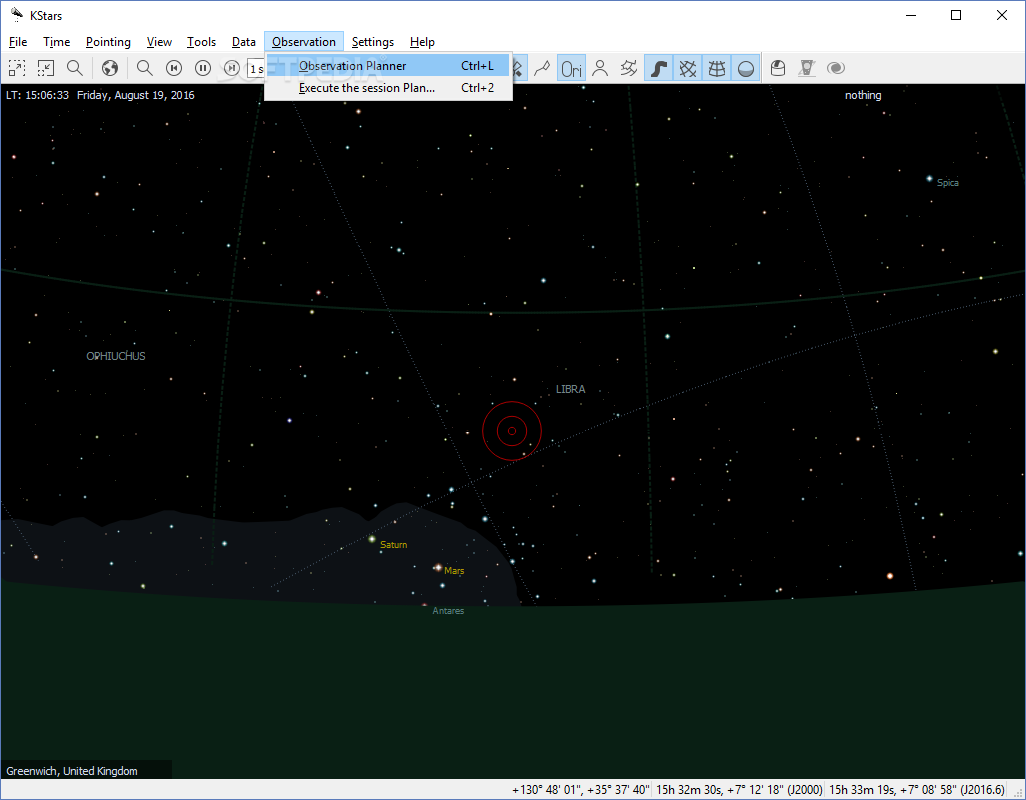Step the clock backward one step
The height and width of the screenshot is (800, 1026).
pyautogui.click(x=174, y=68)
